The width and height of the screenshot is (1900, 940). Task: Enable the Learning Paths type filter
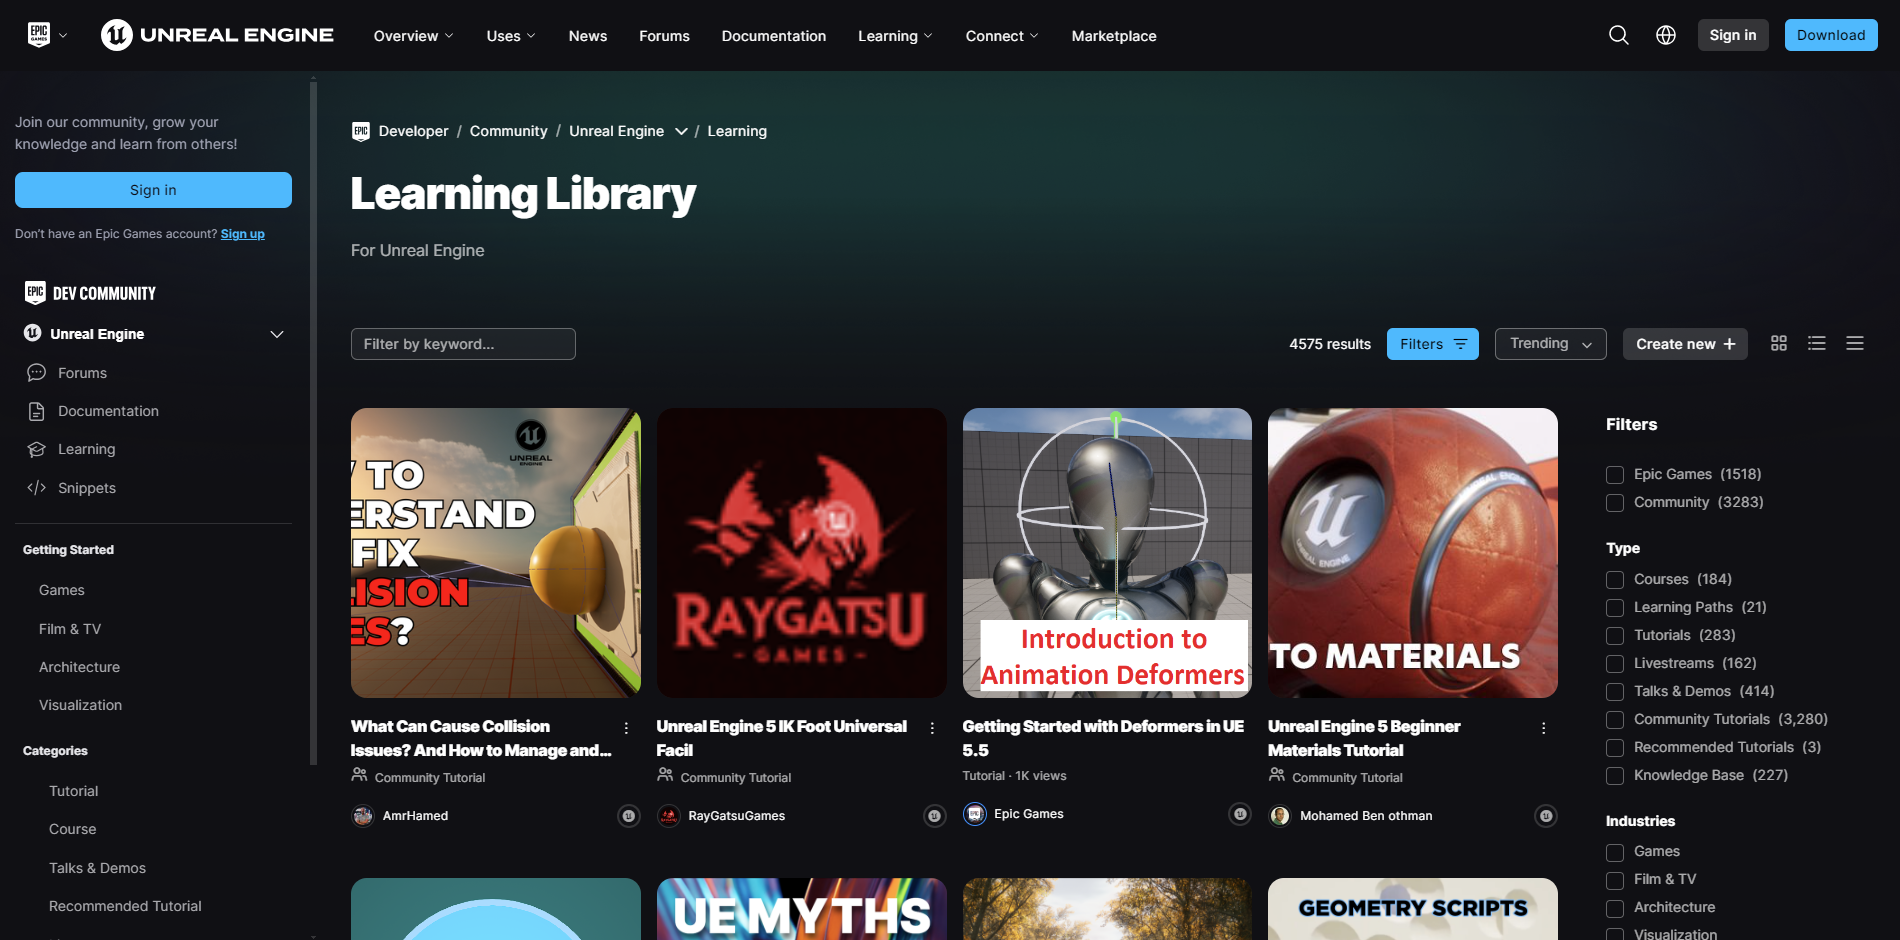click(1615, 608)
